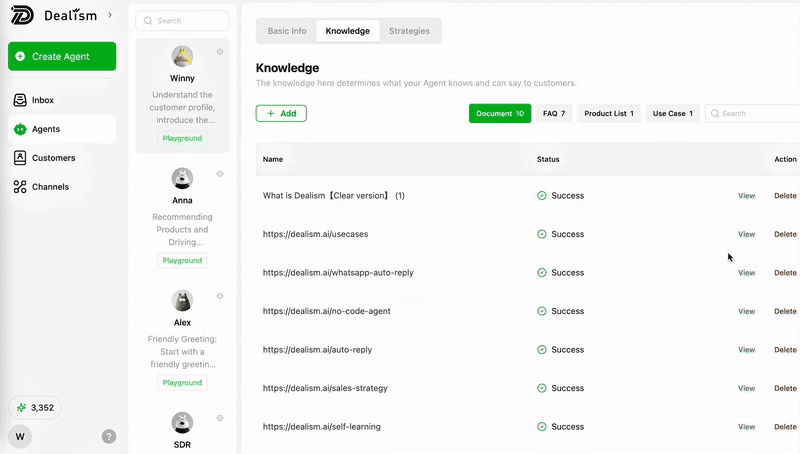
Task: Select Anna's avatar thumbnail
Action: [182, 179]
